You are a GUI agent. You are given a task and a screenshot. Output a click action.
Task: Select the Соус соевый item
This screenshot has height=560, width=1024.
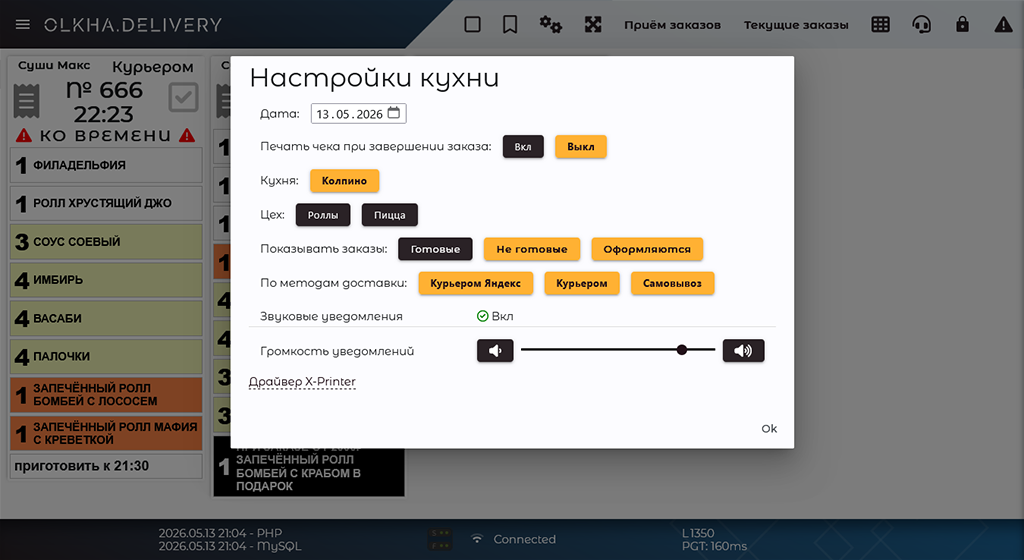106,241
